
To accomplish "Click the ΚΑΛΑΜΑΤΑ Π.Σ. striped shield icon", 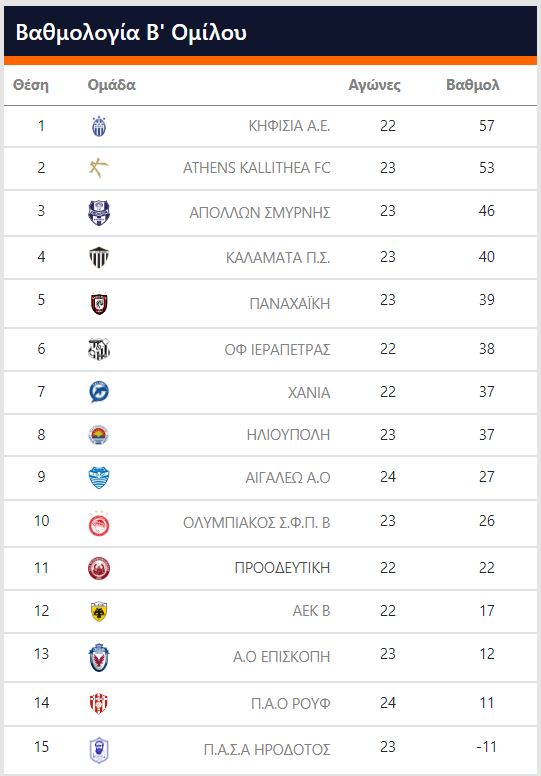I will click(x=99, y=257).
